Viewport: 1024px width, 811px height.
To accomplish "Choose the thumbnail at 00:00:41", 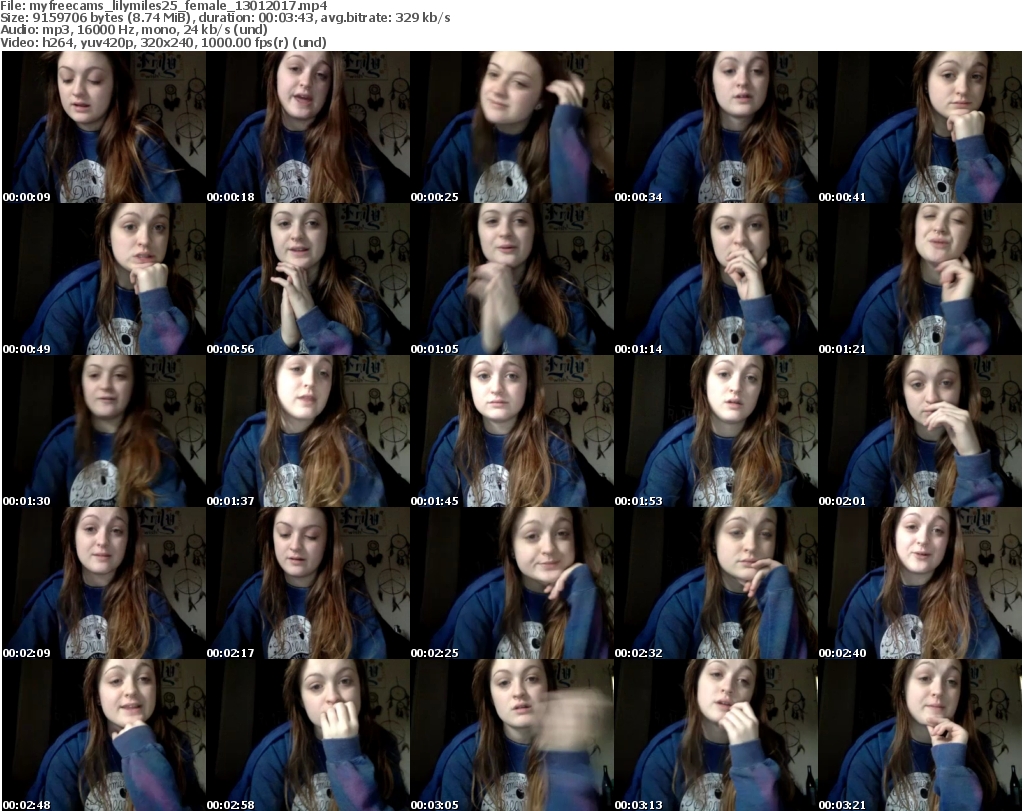I will pyautogui.click(x=920, y=127).
